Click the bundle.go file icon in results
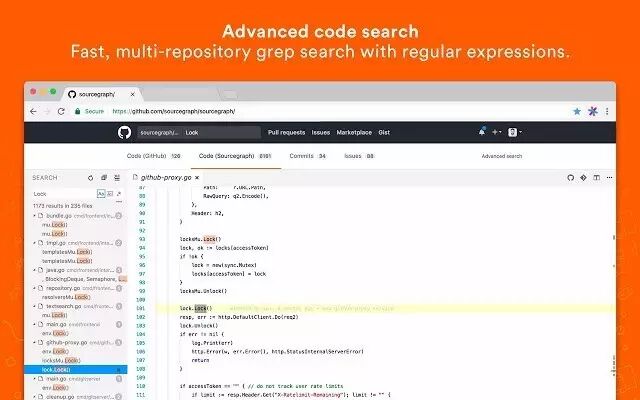Screen dimensions: 640x400 (x=40, y=216)
